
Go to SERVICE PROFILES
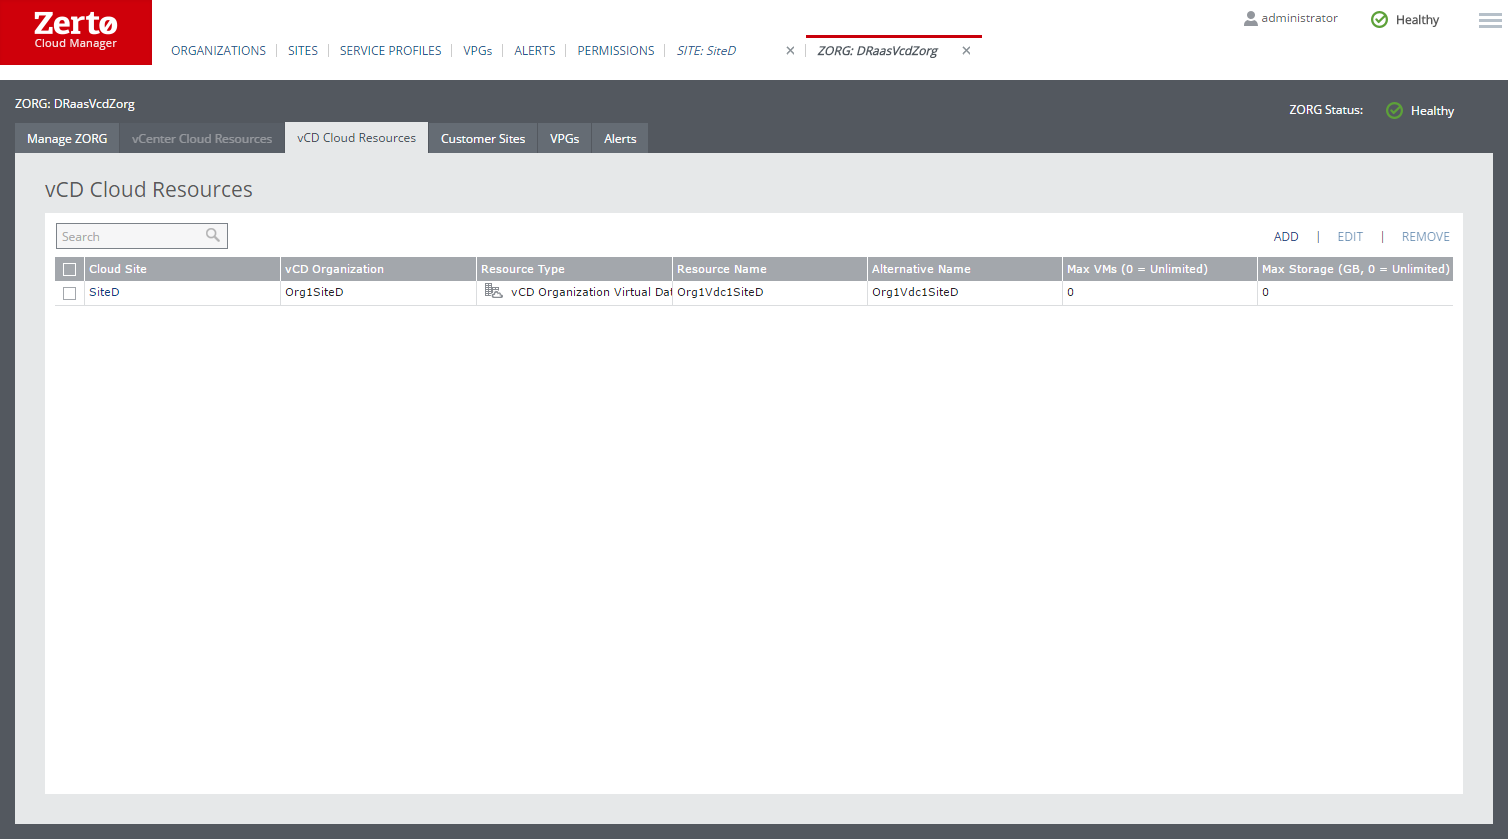pyautogui.click(x=390, y=51)
